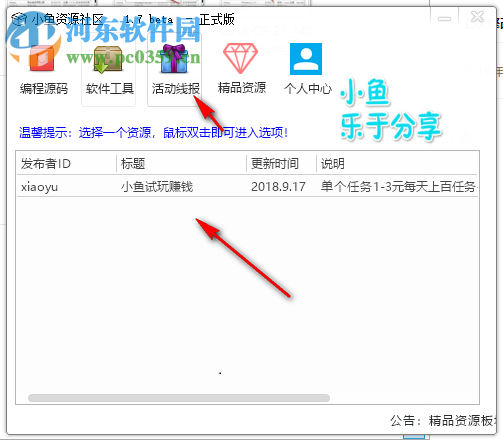Viewport: 503px width, 441px height.
Task: Sort by 发布者ID column header
Action: coord(67,164)
